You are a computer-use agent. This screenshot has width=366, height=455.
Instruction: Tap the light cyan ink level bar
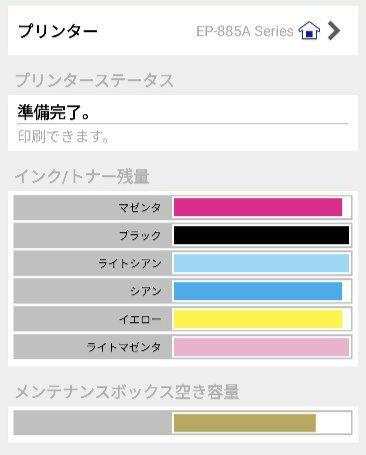pos(262,263)
